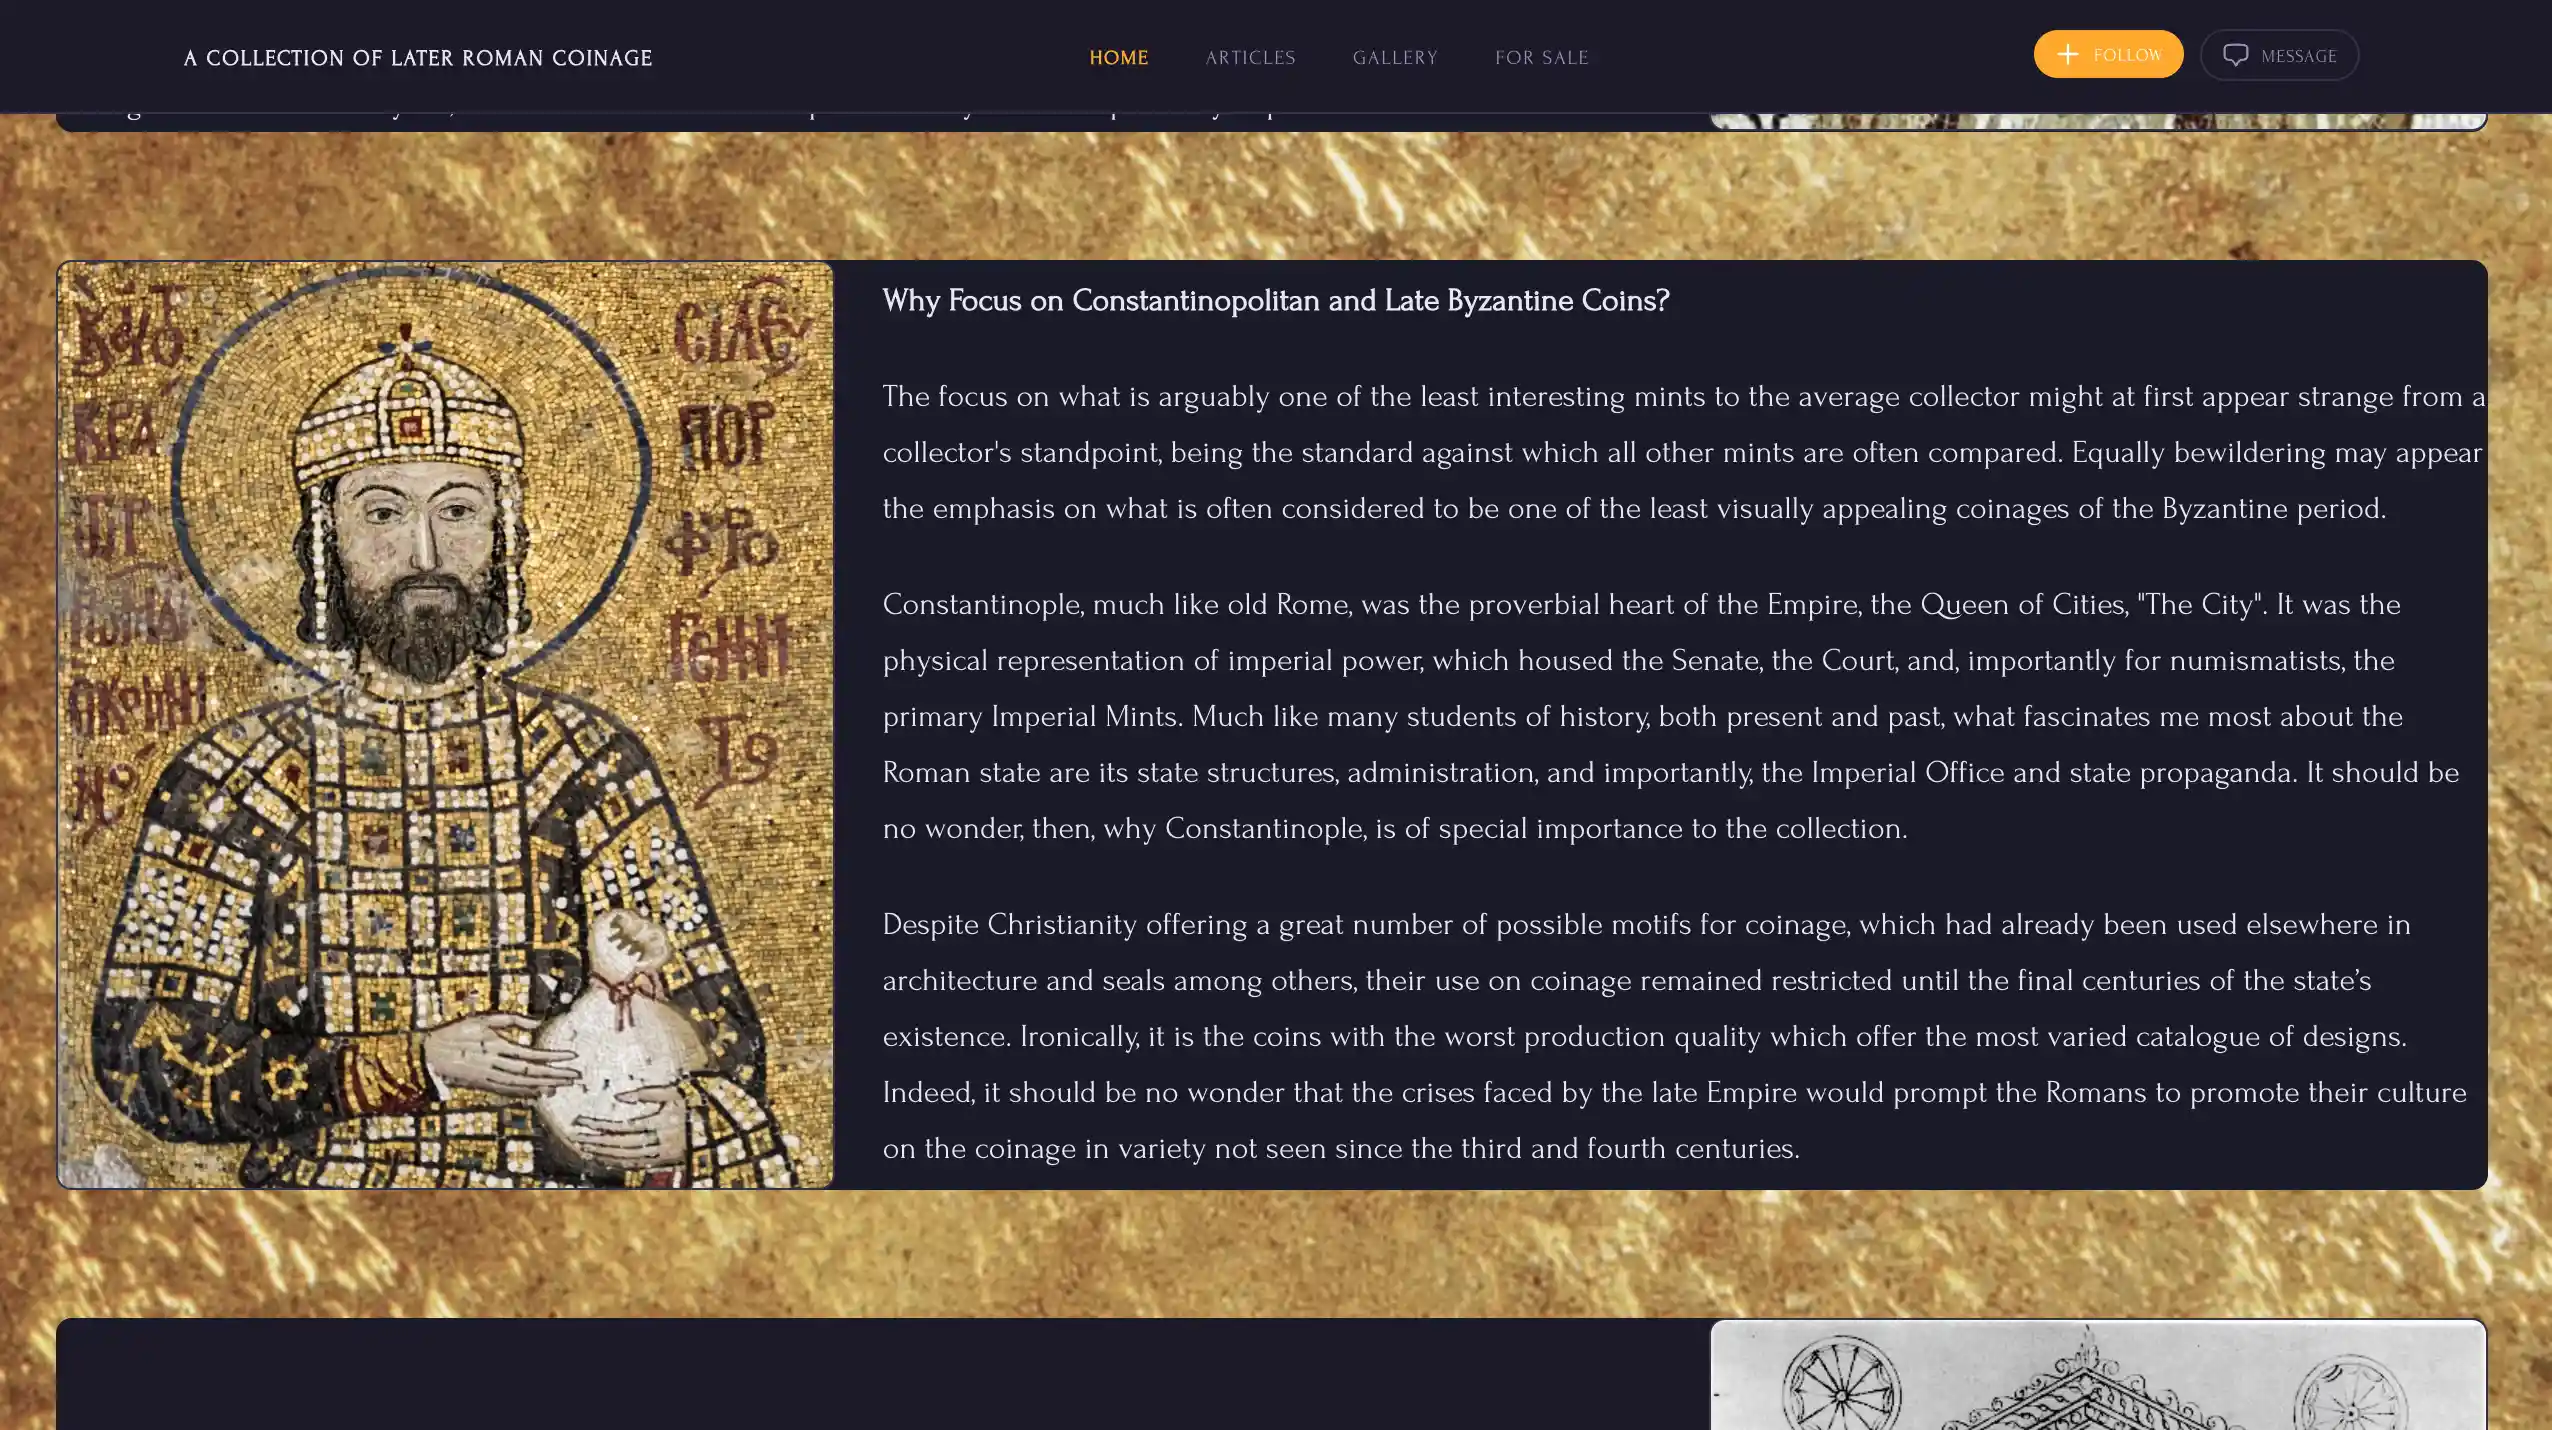Click paragraph starting 'Constantinople, much like old Rome'
The width and height of the screenshot is (2552, 1430).
click(1670, 716)
